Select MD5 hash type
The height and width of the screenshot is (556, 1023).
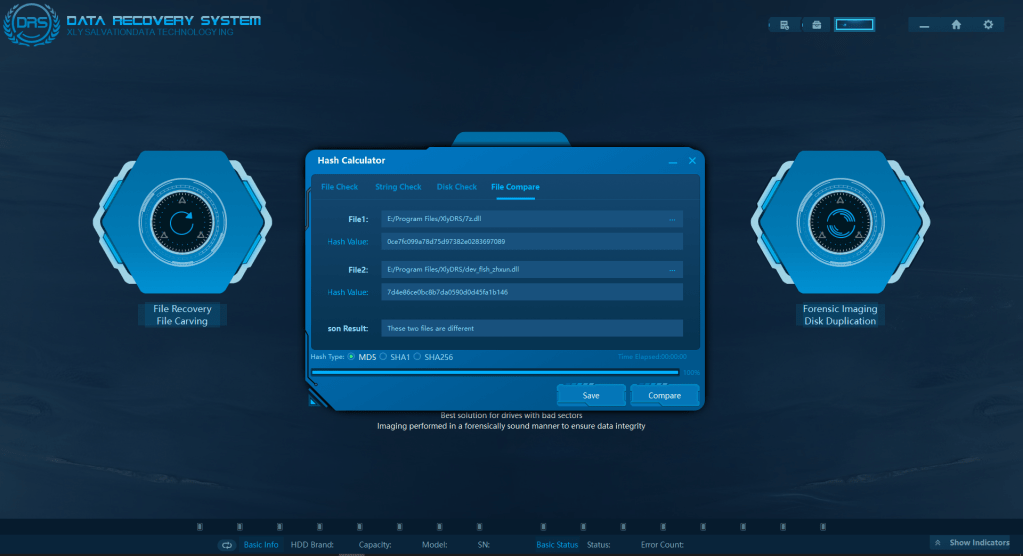[351, 356]
